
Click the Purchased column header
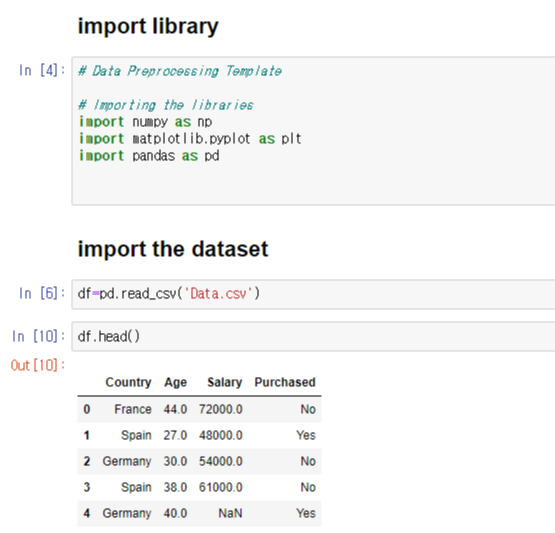[x=285, y=382]
